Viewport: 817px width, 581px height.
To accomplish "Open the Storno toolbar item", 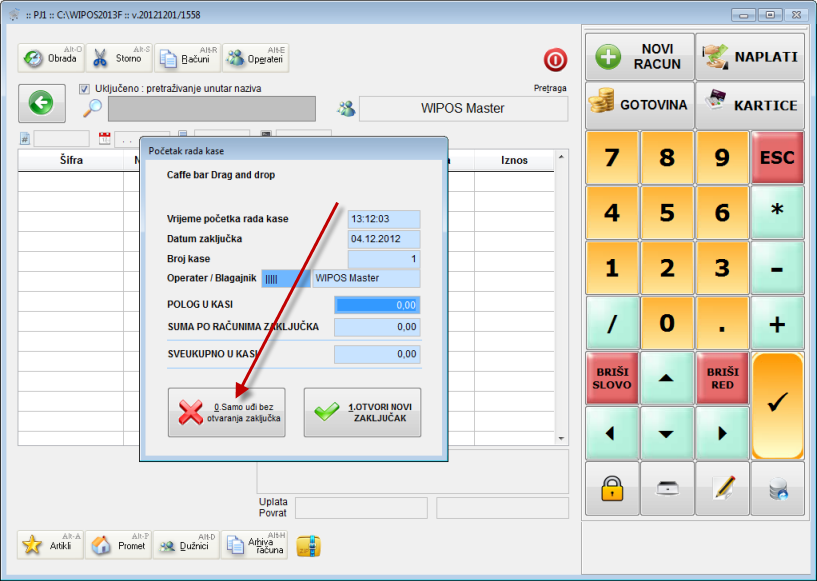I will 118,58.
